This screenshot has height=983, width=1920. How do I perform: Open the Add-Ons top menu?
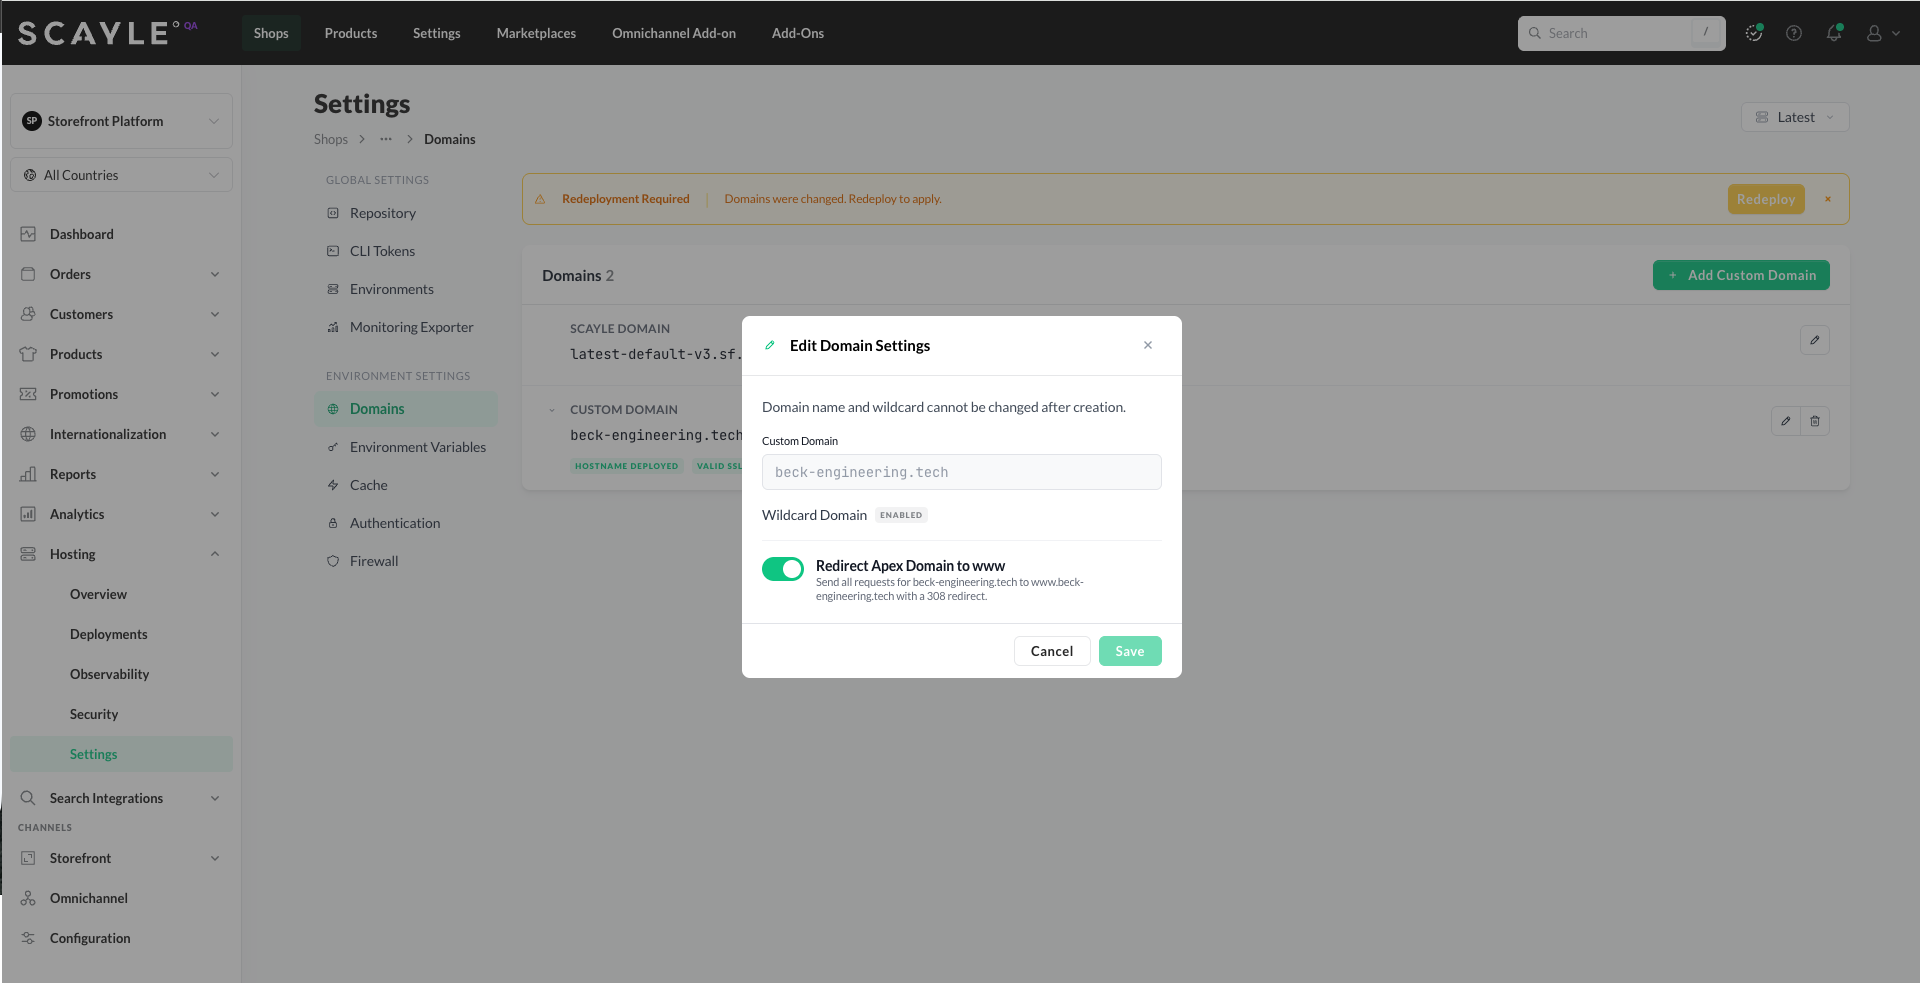tap(798, 33)
